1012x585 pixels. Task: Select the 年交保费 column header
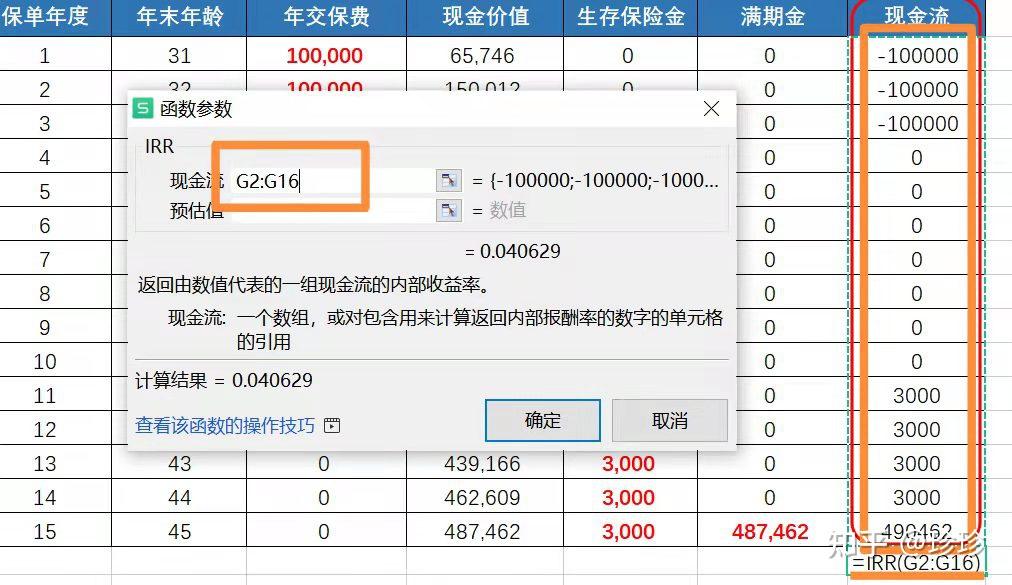(x=326, y=17)
